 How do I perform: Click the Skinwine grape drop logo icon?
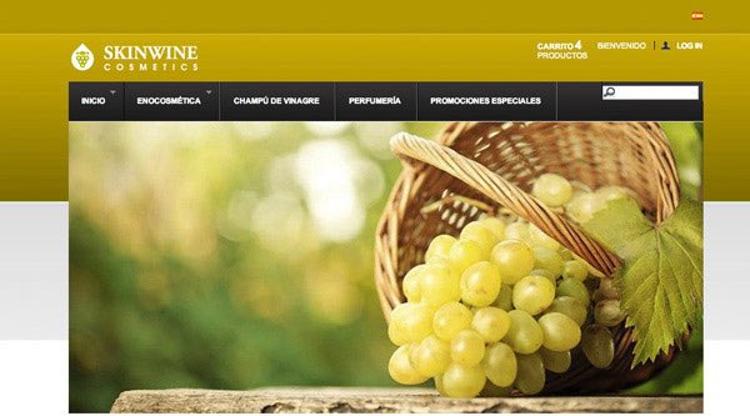coord(82,57)
